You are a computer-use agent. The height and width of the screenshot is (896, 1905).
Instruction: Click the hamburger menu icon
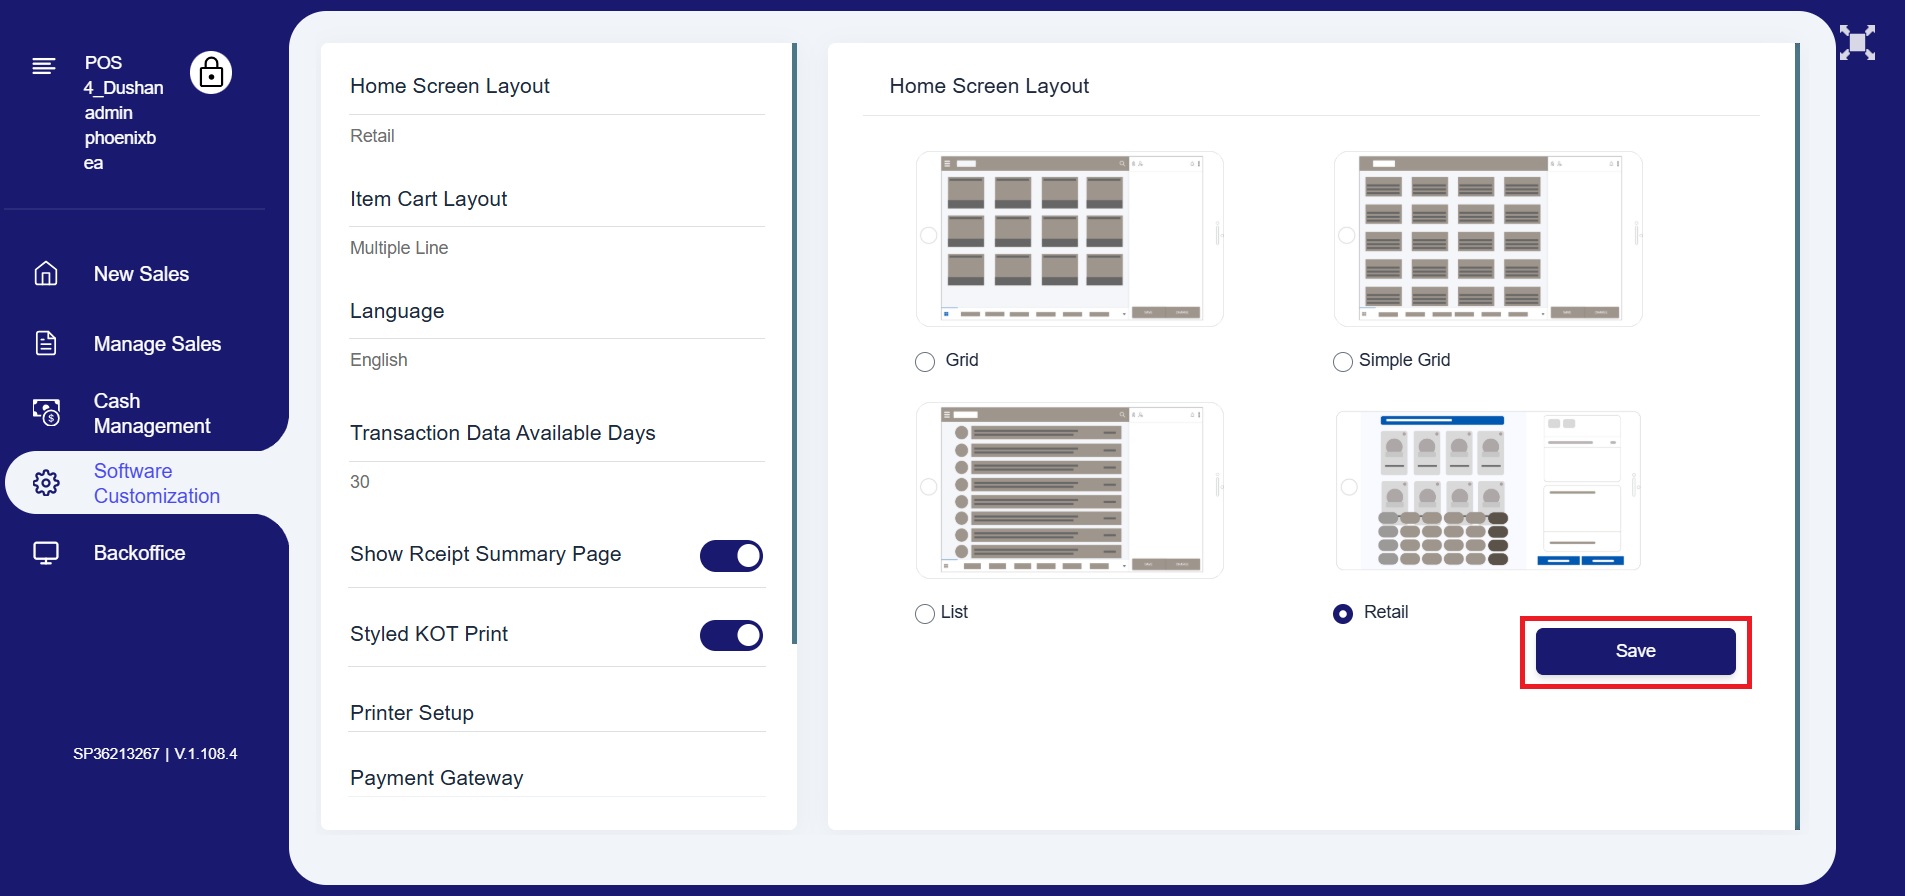pyautogui.click(x=43, y=67)
